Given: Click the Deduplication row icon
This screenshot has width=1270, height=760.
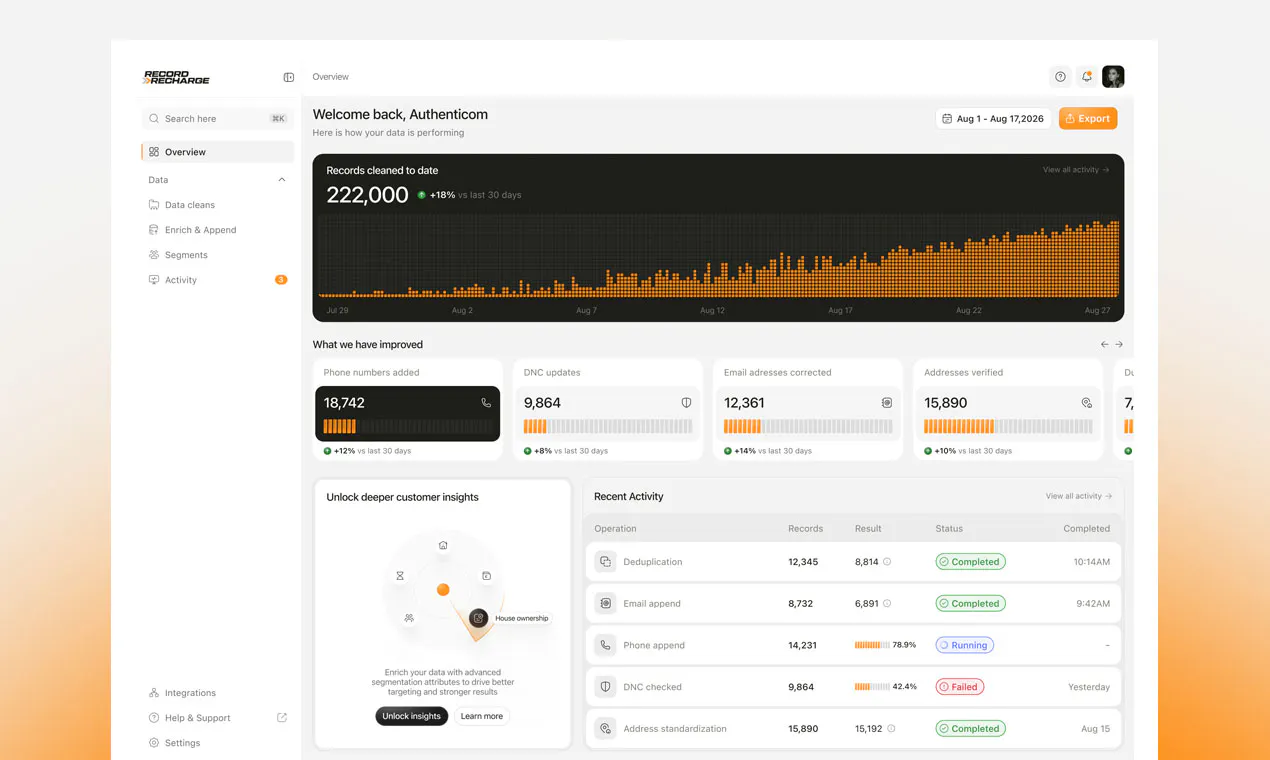Looking at the screenshot, I should click(x=605, y=562).
